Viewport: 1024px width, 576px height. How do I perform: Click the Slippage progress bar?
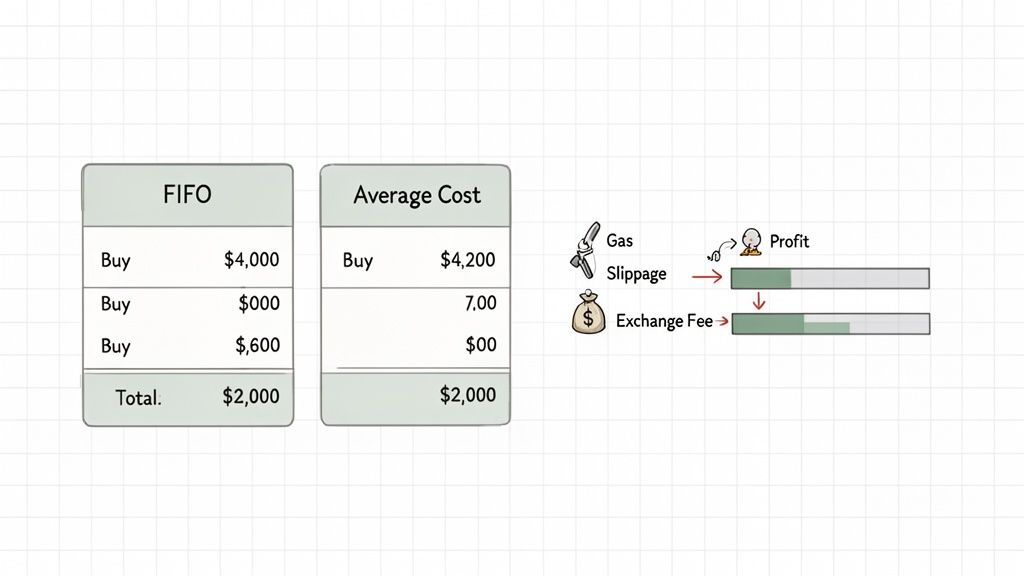pyautogui.click(x=830, y=278)
